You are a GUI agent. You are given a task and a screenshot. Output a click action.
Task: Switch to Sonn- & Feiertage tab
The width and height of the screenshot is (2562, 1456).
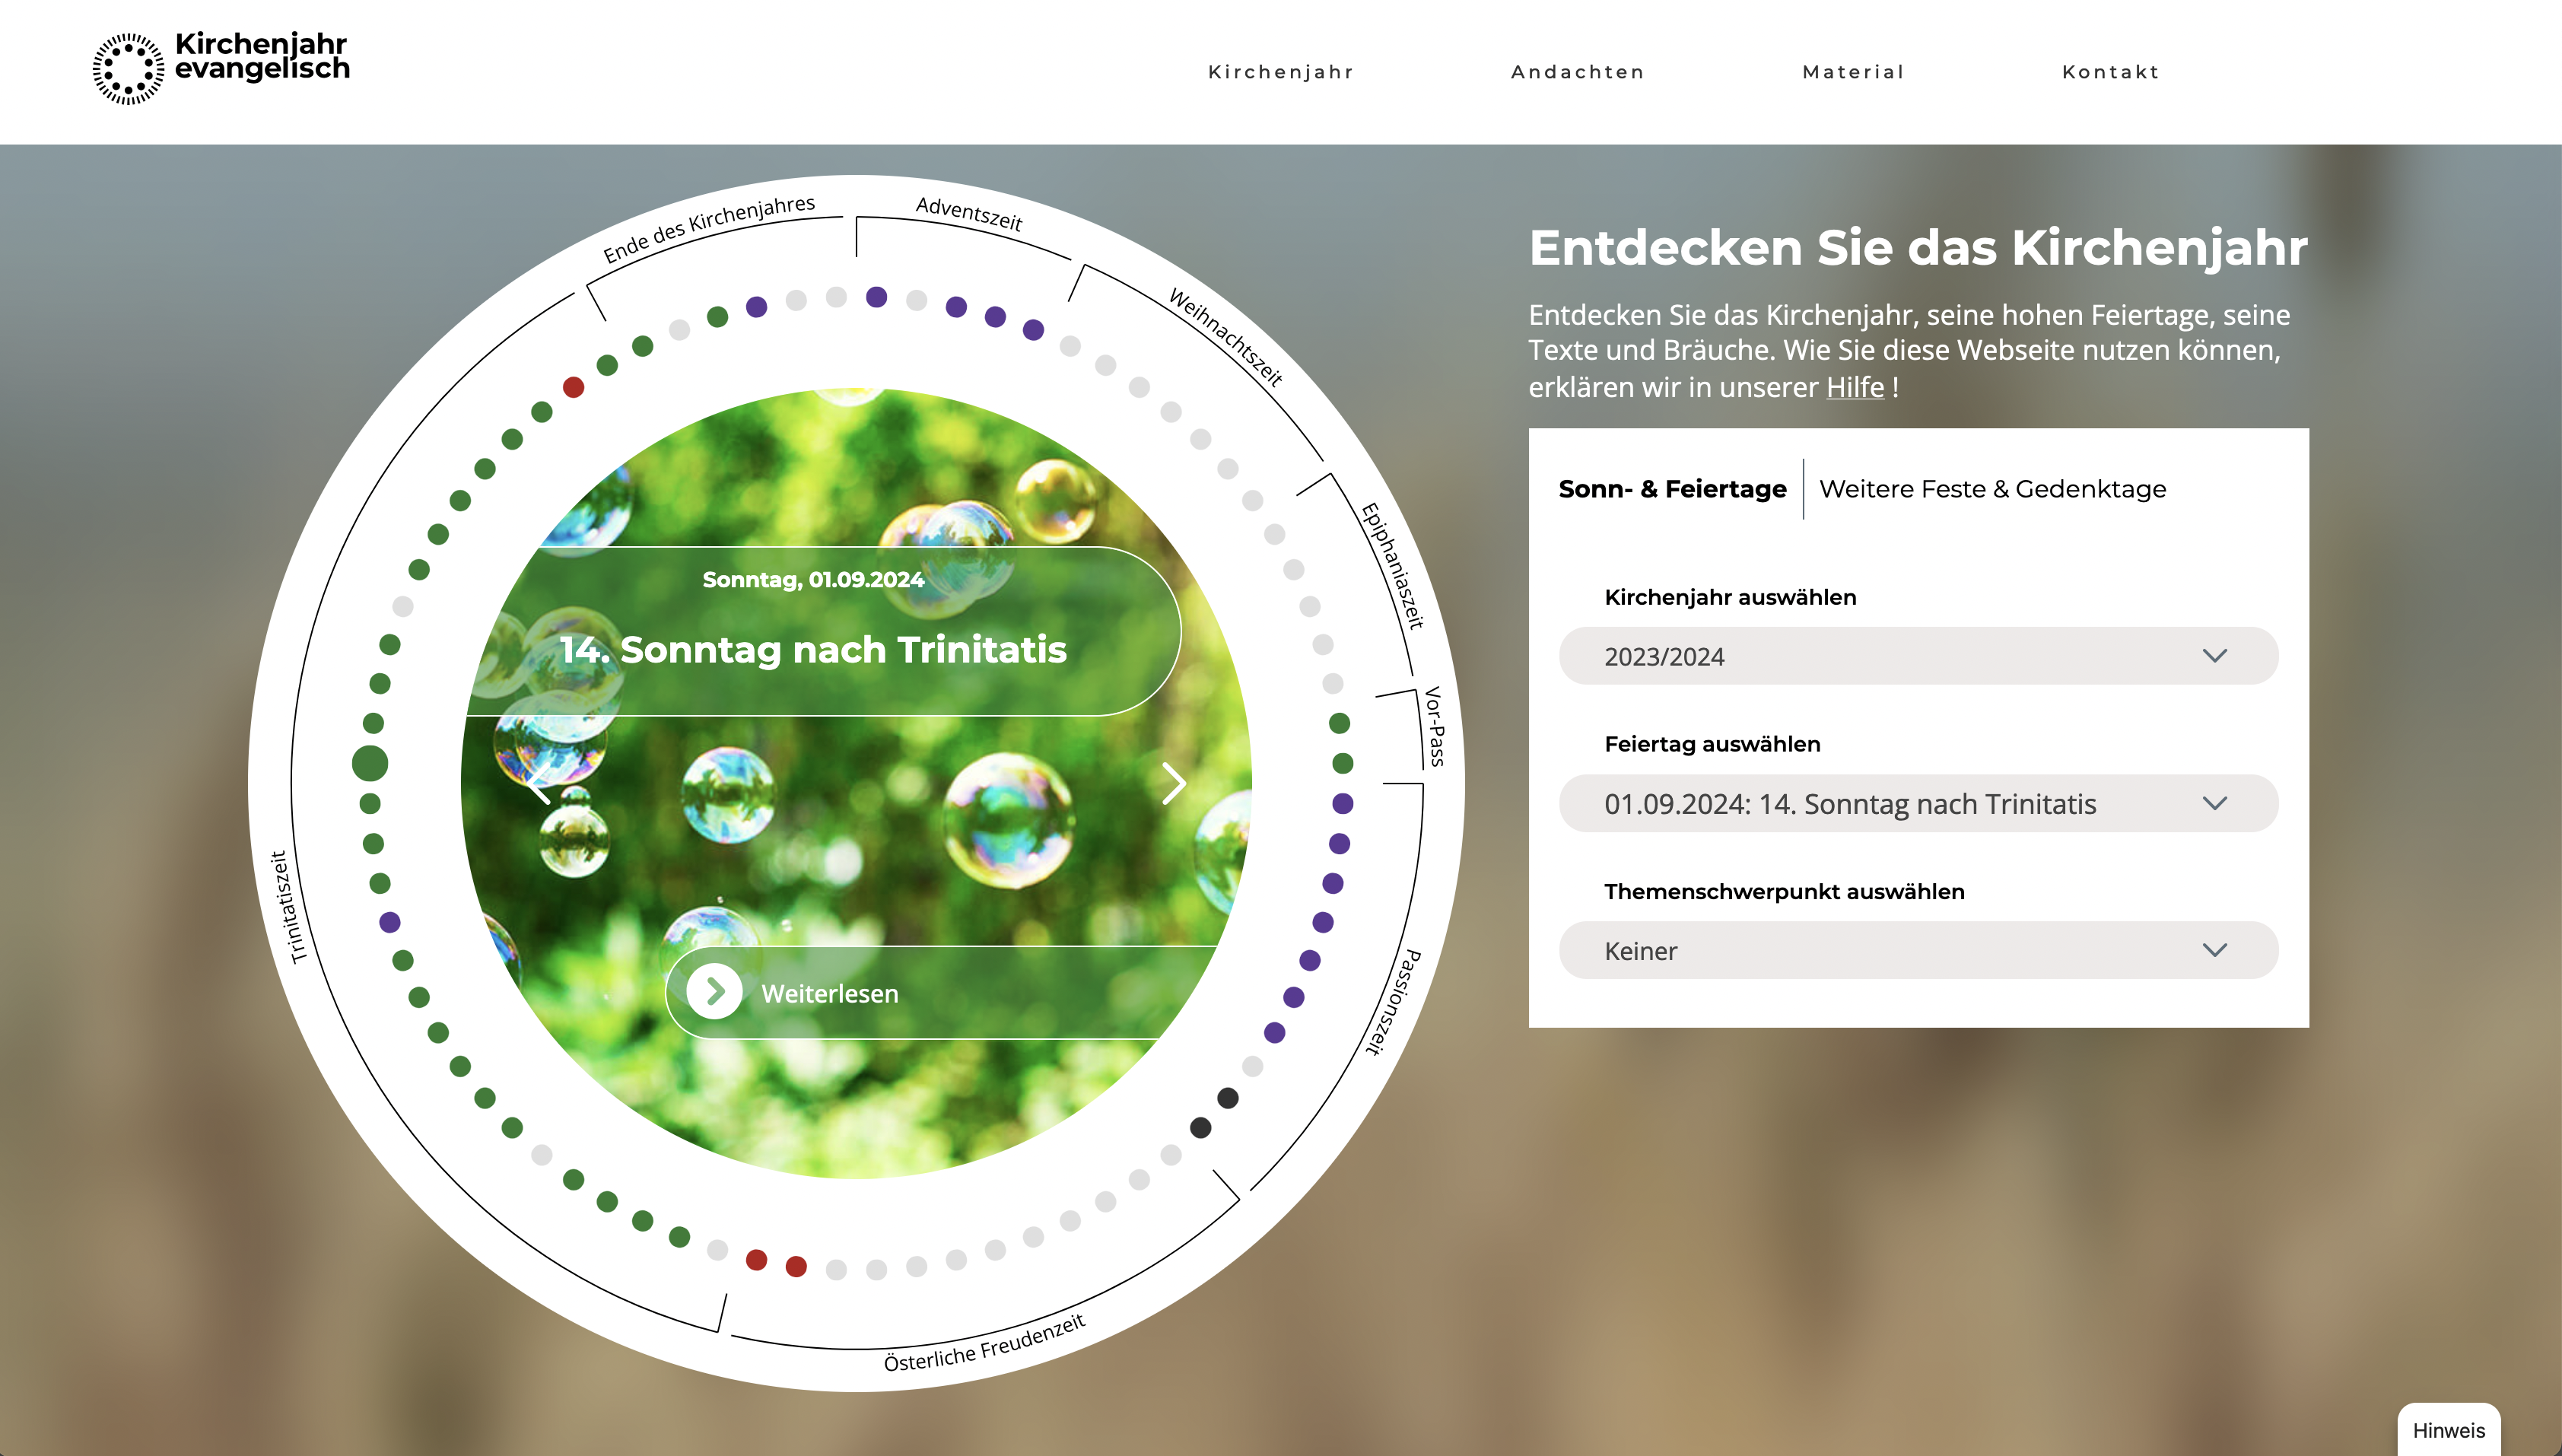coord(1672,489)
